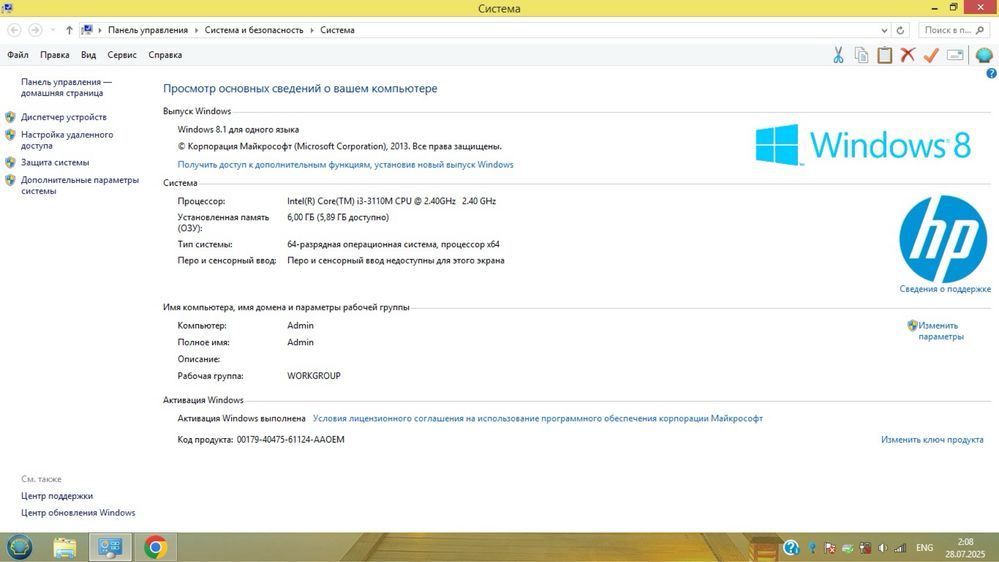
Task: Expand chevron after Панель управления breadcrumb
Action: coord(196,30)
